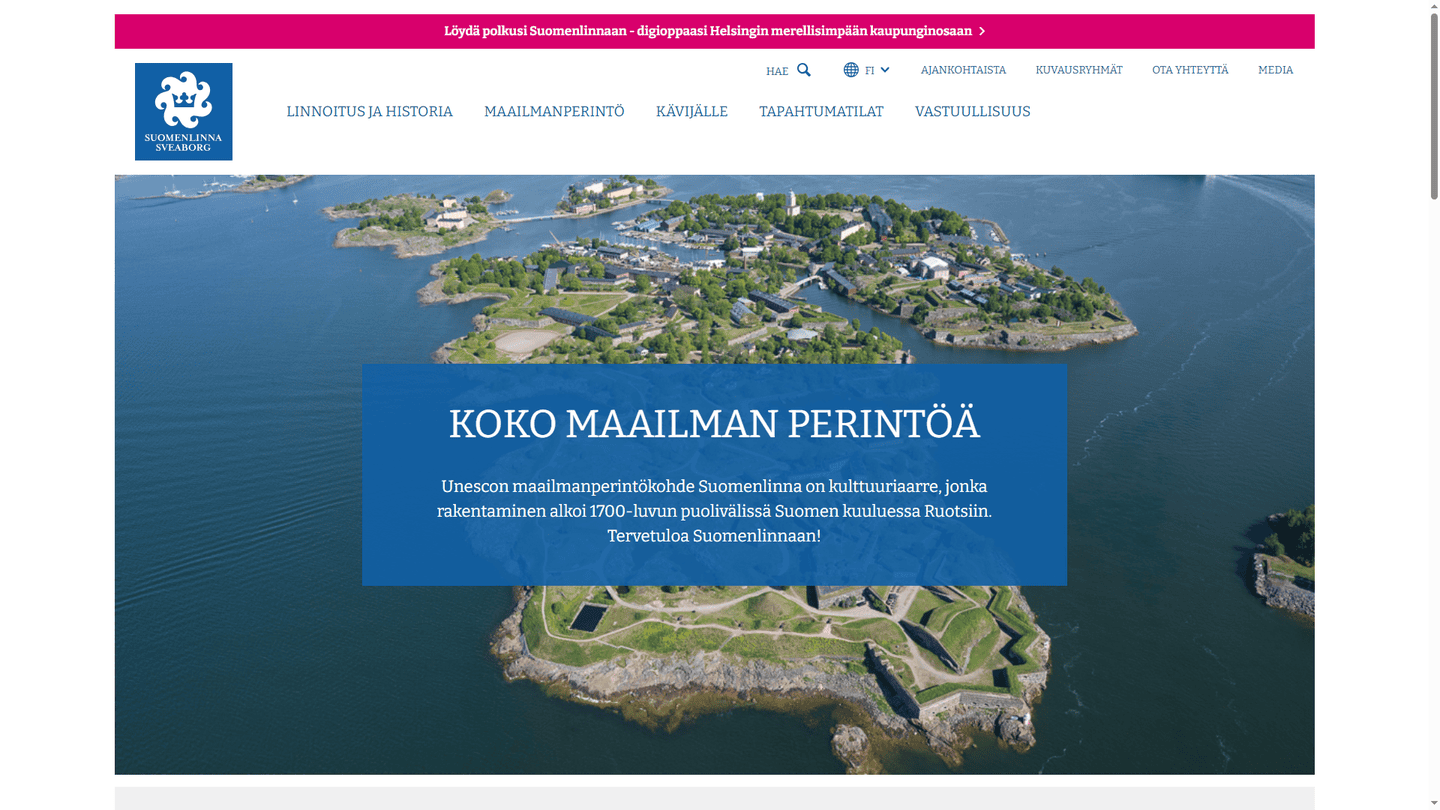The height and width of the screenshot is (810, 1440).
Task: Go to Kuvausryhmät page
Action: click(x=1079, y=70)
